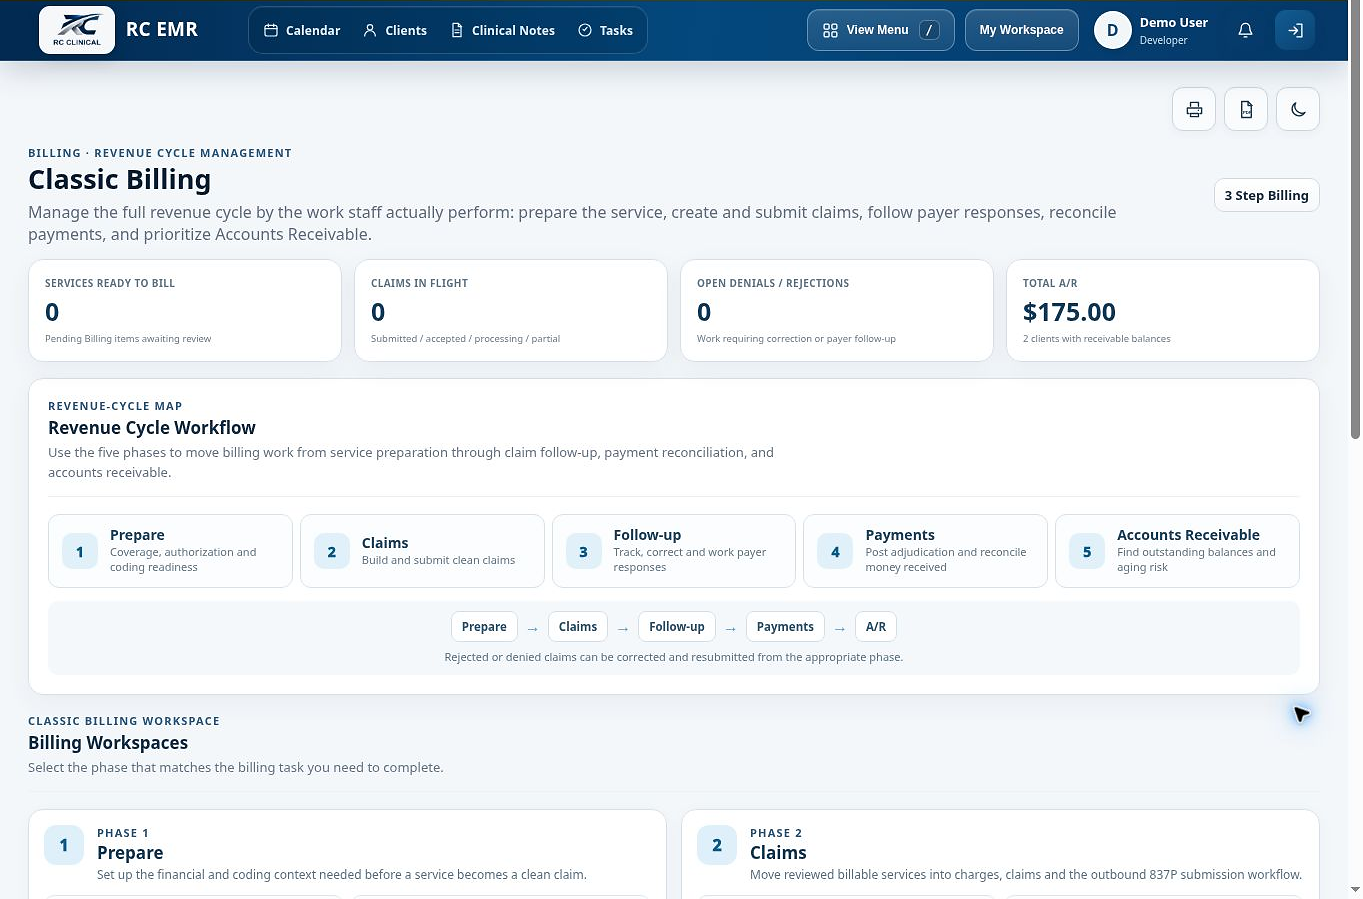Click the print icon button
Image resolution: width=1363 pixels, height=899 pixels.
coord(1194,109)
